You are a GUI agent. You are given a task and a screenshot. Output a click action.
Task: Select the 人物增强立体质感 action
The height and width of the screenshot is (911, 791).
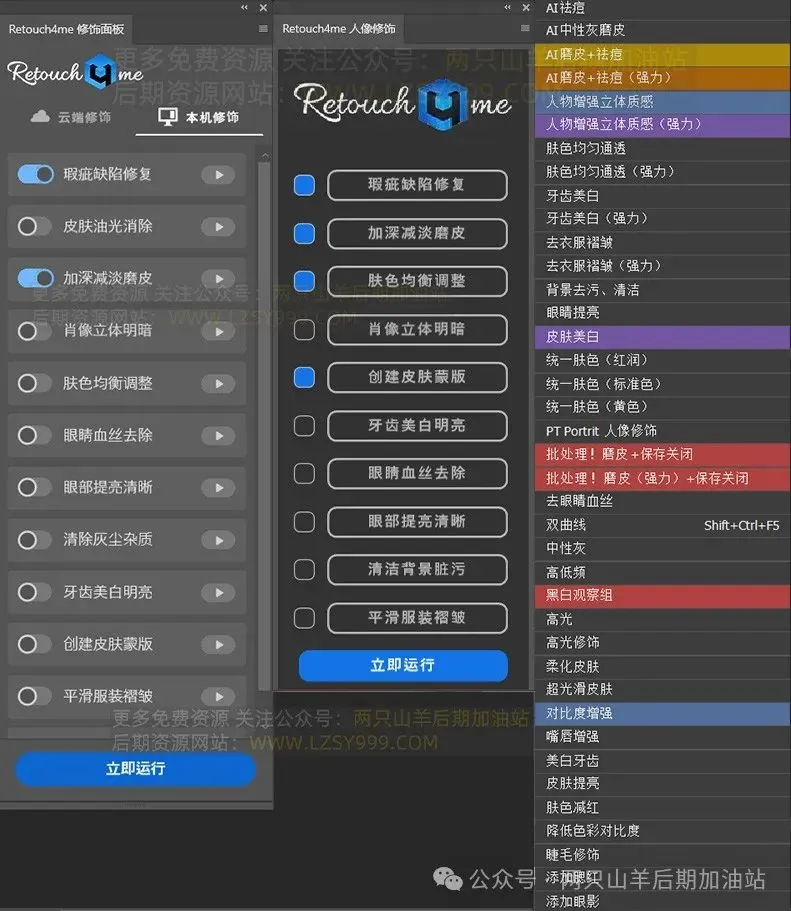tap(662, 102)
